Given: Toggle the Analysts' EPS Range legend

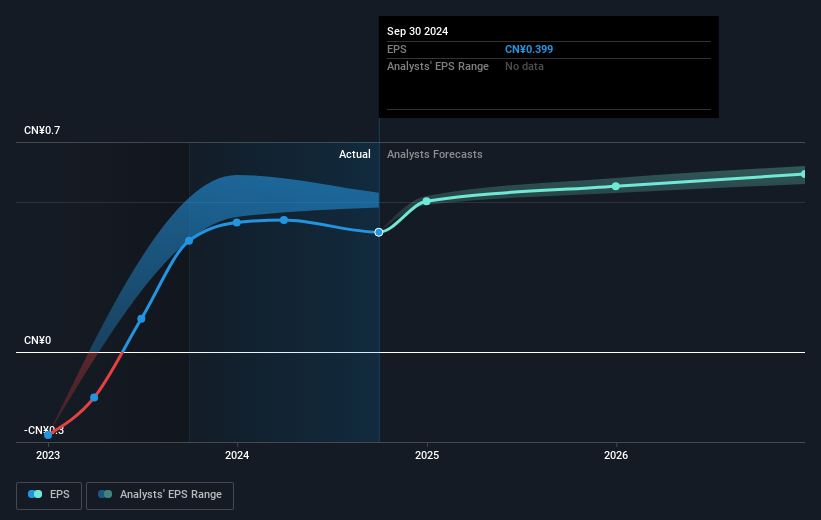Looking at the screenshot, I should coord(160,495).
